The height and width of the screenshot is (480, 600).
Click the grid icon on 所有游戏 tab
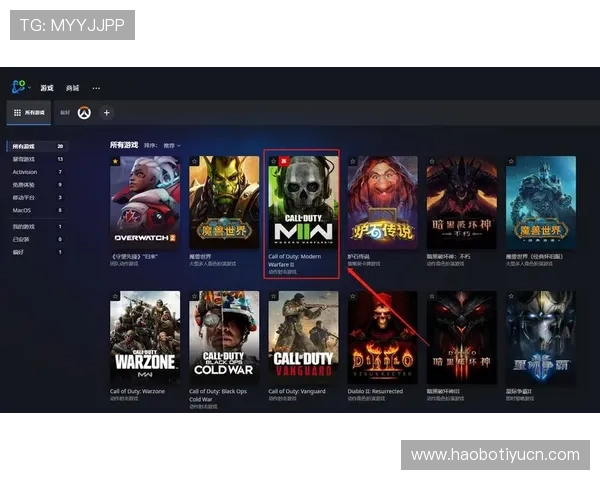[17, 113]
